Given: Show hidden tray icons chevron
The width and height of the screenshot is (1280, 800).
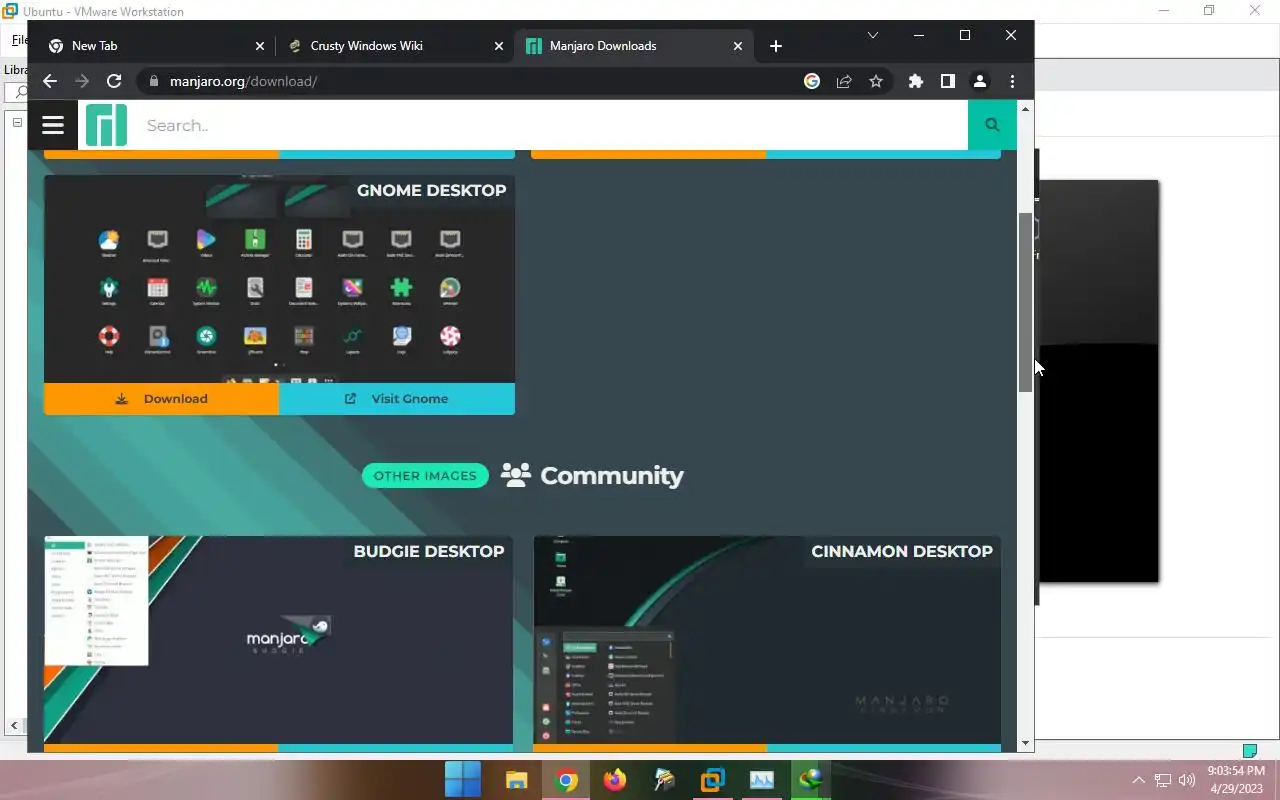Looking at the screenshot, I should click(1138, 780).
